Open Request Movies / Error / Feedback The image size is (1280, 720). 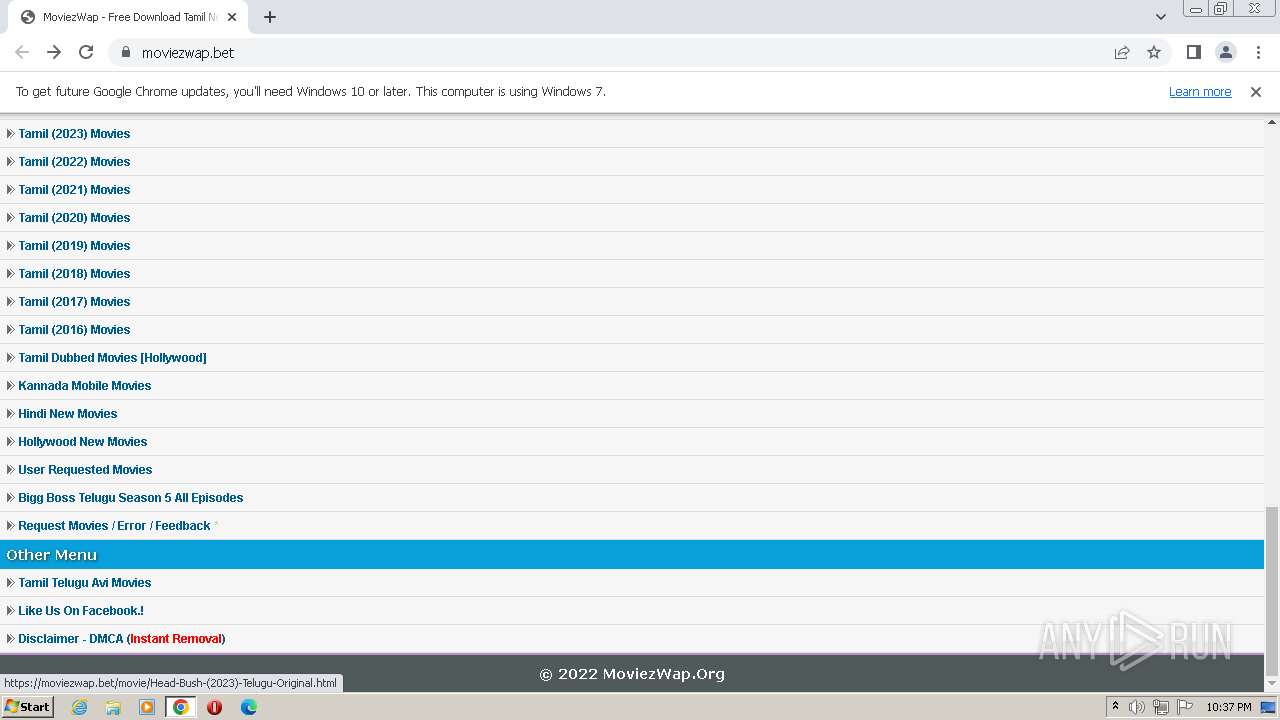coord(114,525)
